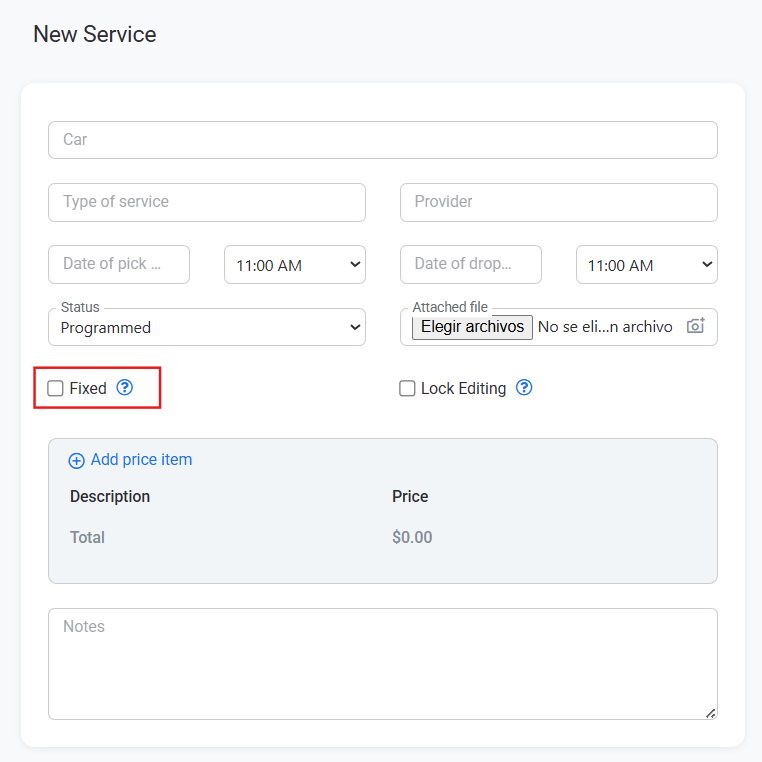Expand the Status dropdown showing Programmed
This screenshot has width=762, height=762.
click(207, 327)
